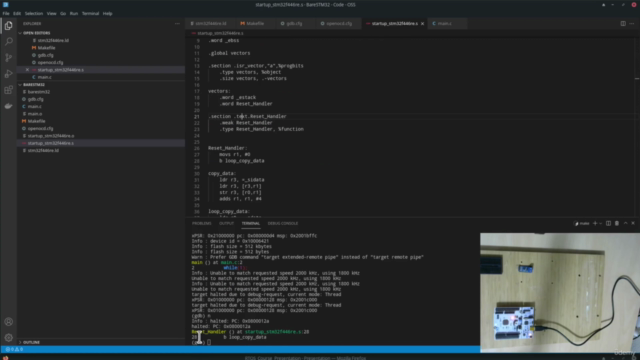Show the Output panel tab
Viewport: 640px width, 360px height.
click(x=227, y=224)
